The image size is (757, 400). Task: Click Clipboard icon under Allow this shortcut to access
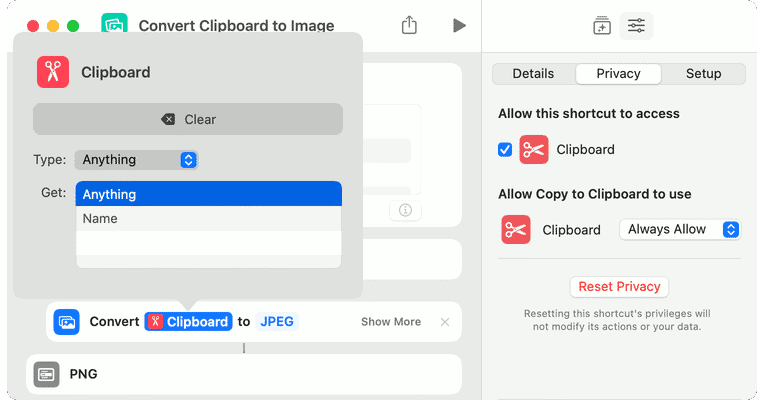pos(533,150)
